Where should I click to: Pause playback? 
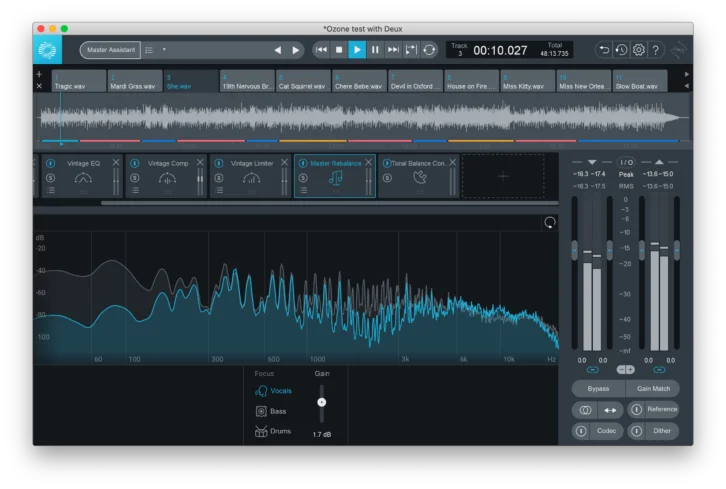(x=375, y=50)
